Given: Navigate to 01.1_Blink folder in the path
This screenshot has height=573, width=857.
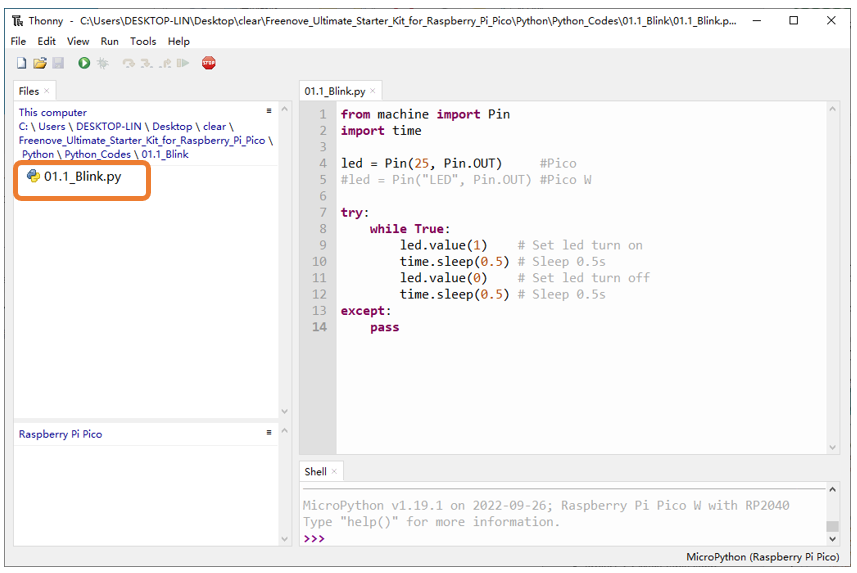Looking at the screenshot, I should tap(165, 155).
